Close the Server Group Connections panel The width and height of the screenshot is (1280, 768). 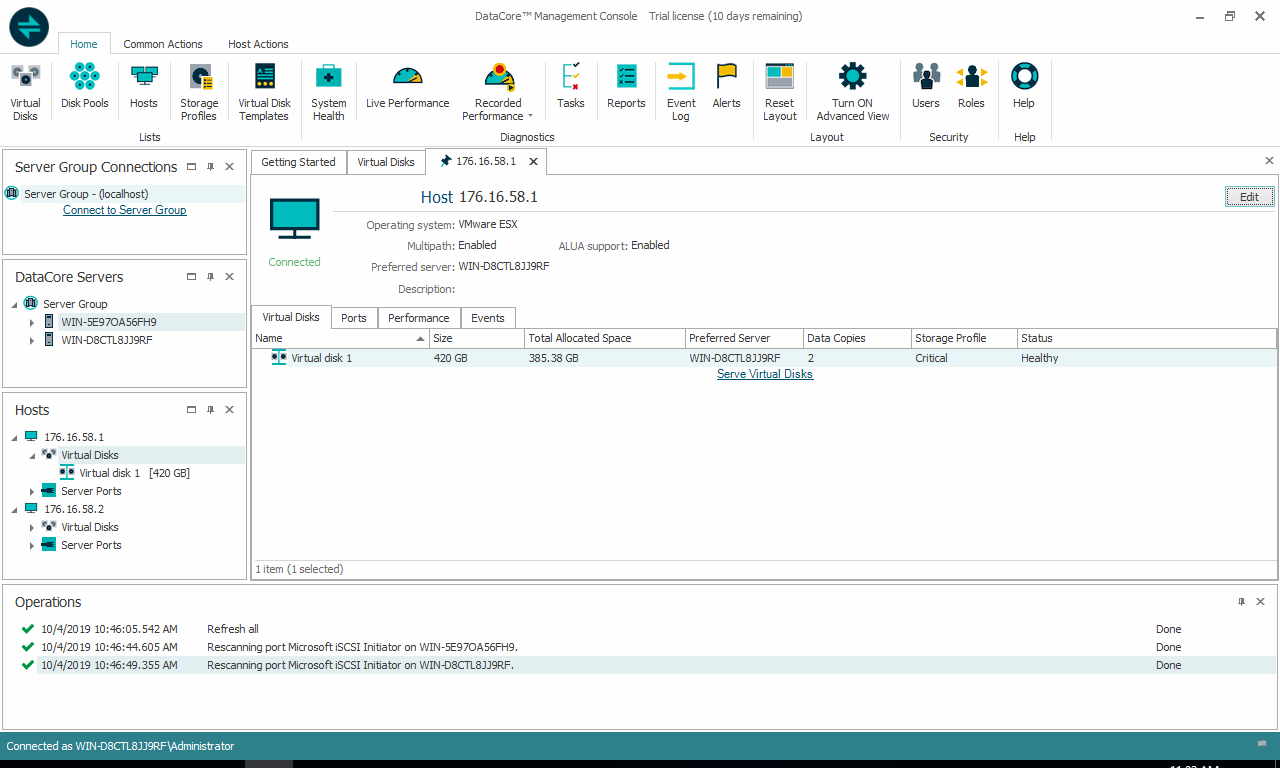pos(229,167)
